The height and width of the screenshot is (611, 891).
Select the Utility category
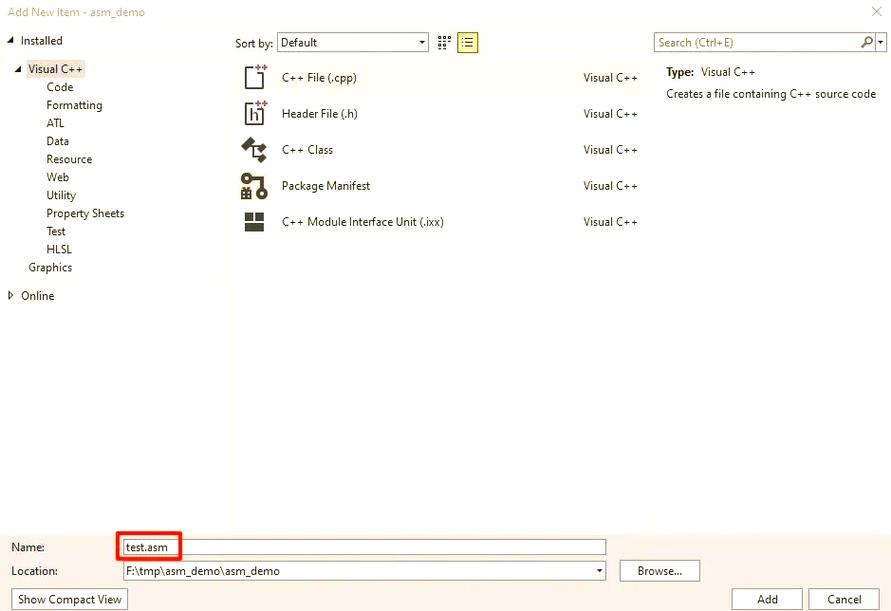pos(61,195)
